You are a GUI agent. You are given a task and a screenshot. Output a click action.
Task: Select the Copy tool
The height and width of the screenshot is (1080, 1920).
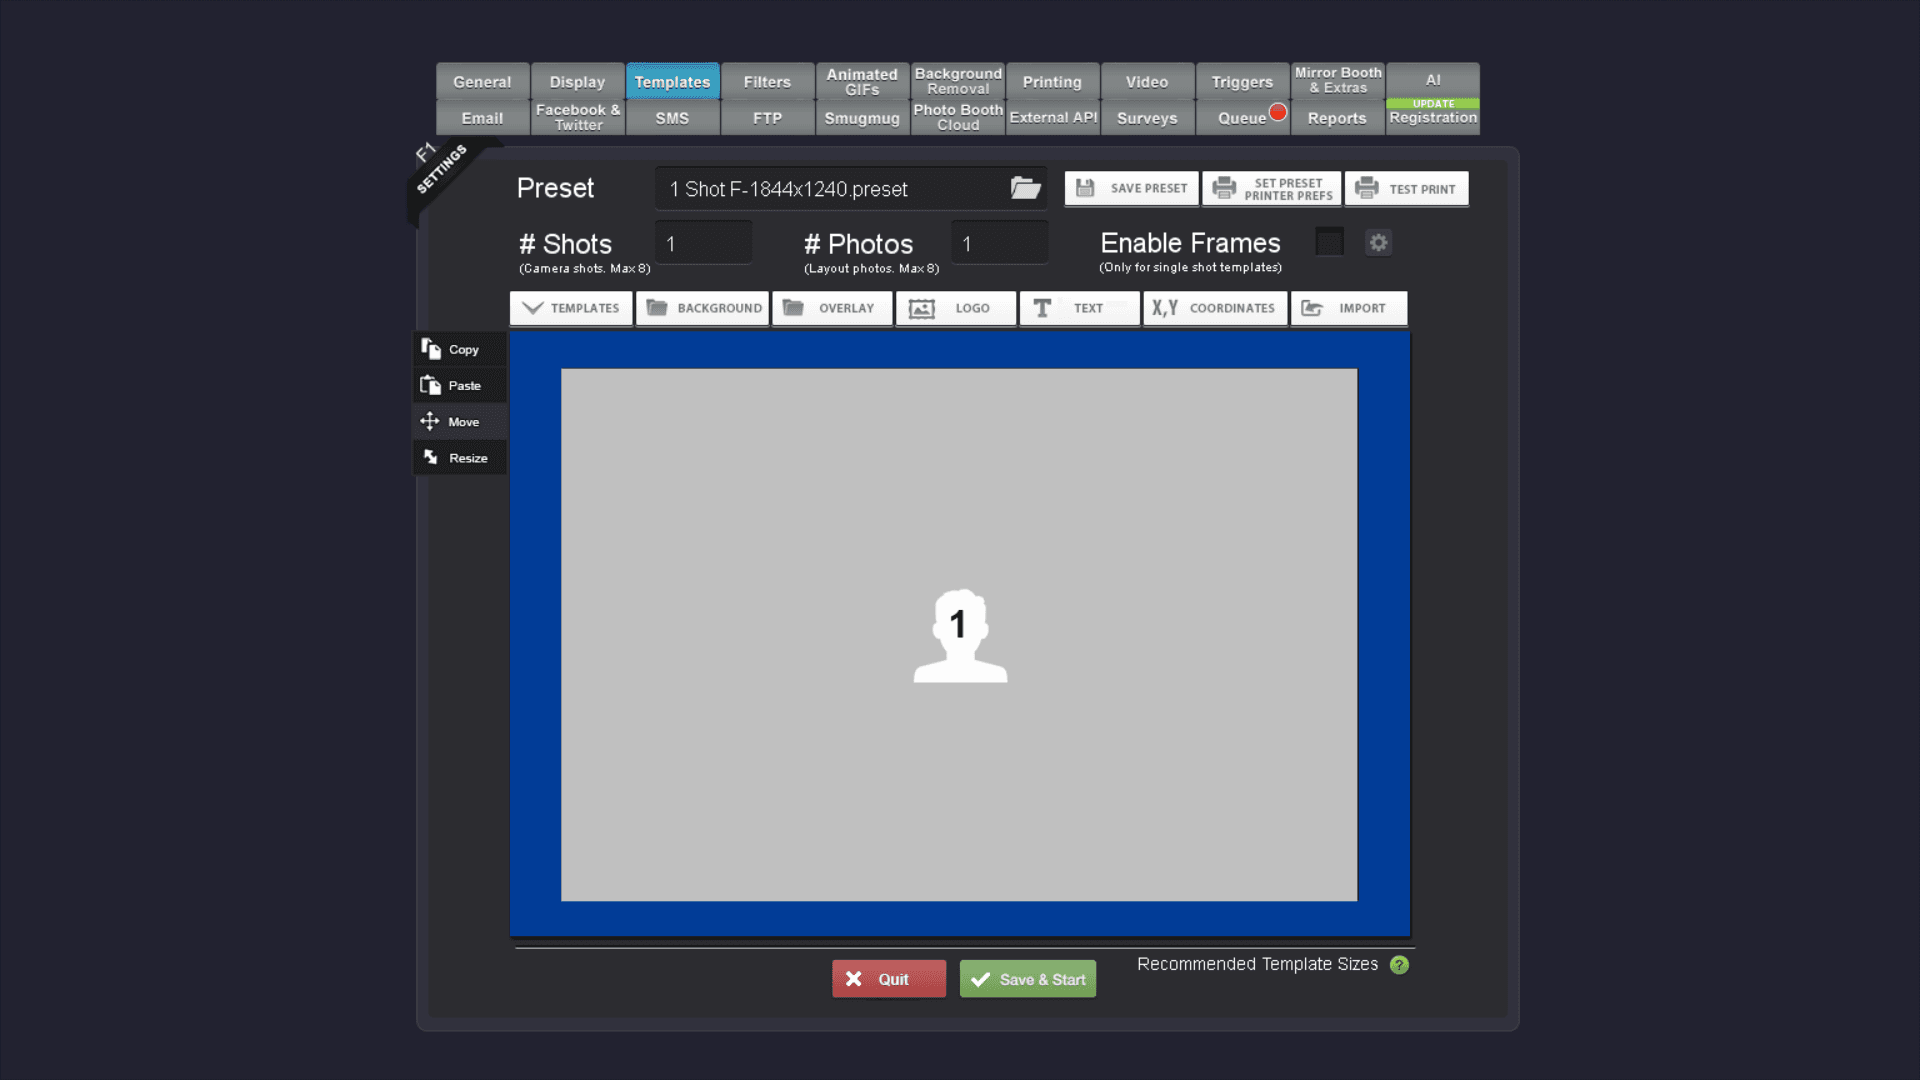pos(459,349)
